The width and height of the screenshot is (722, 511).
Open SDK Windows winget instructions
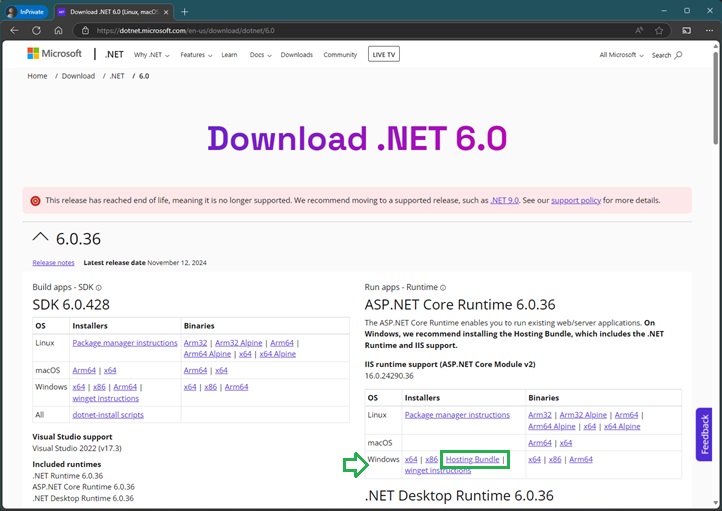click(105, 398)
